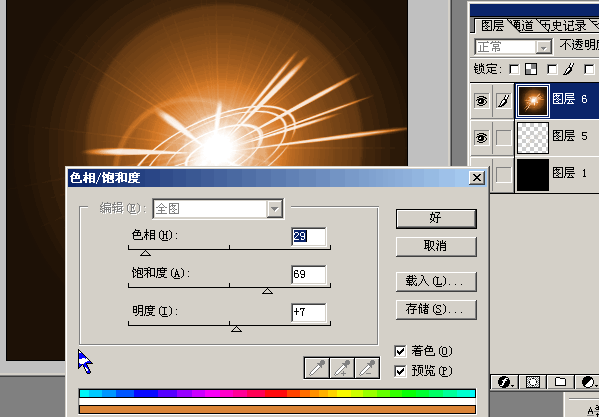Add a layer mask from panel bottom

click(532, 381)
